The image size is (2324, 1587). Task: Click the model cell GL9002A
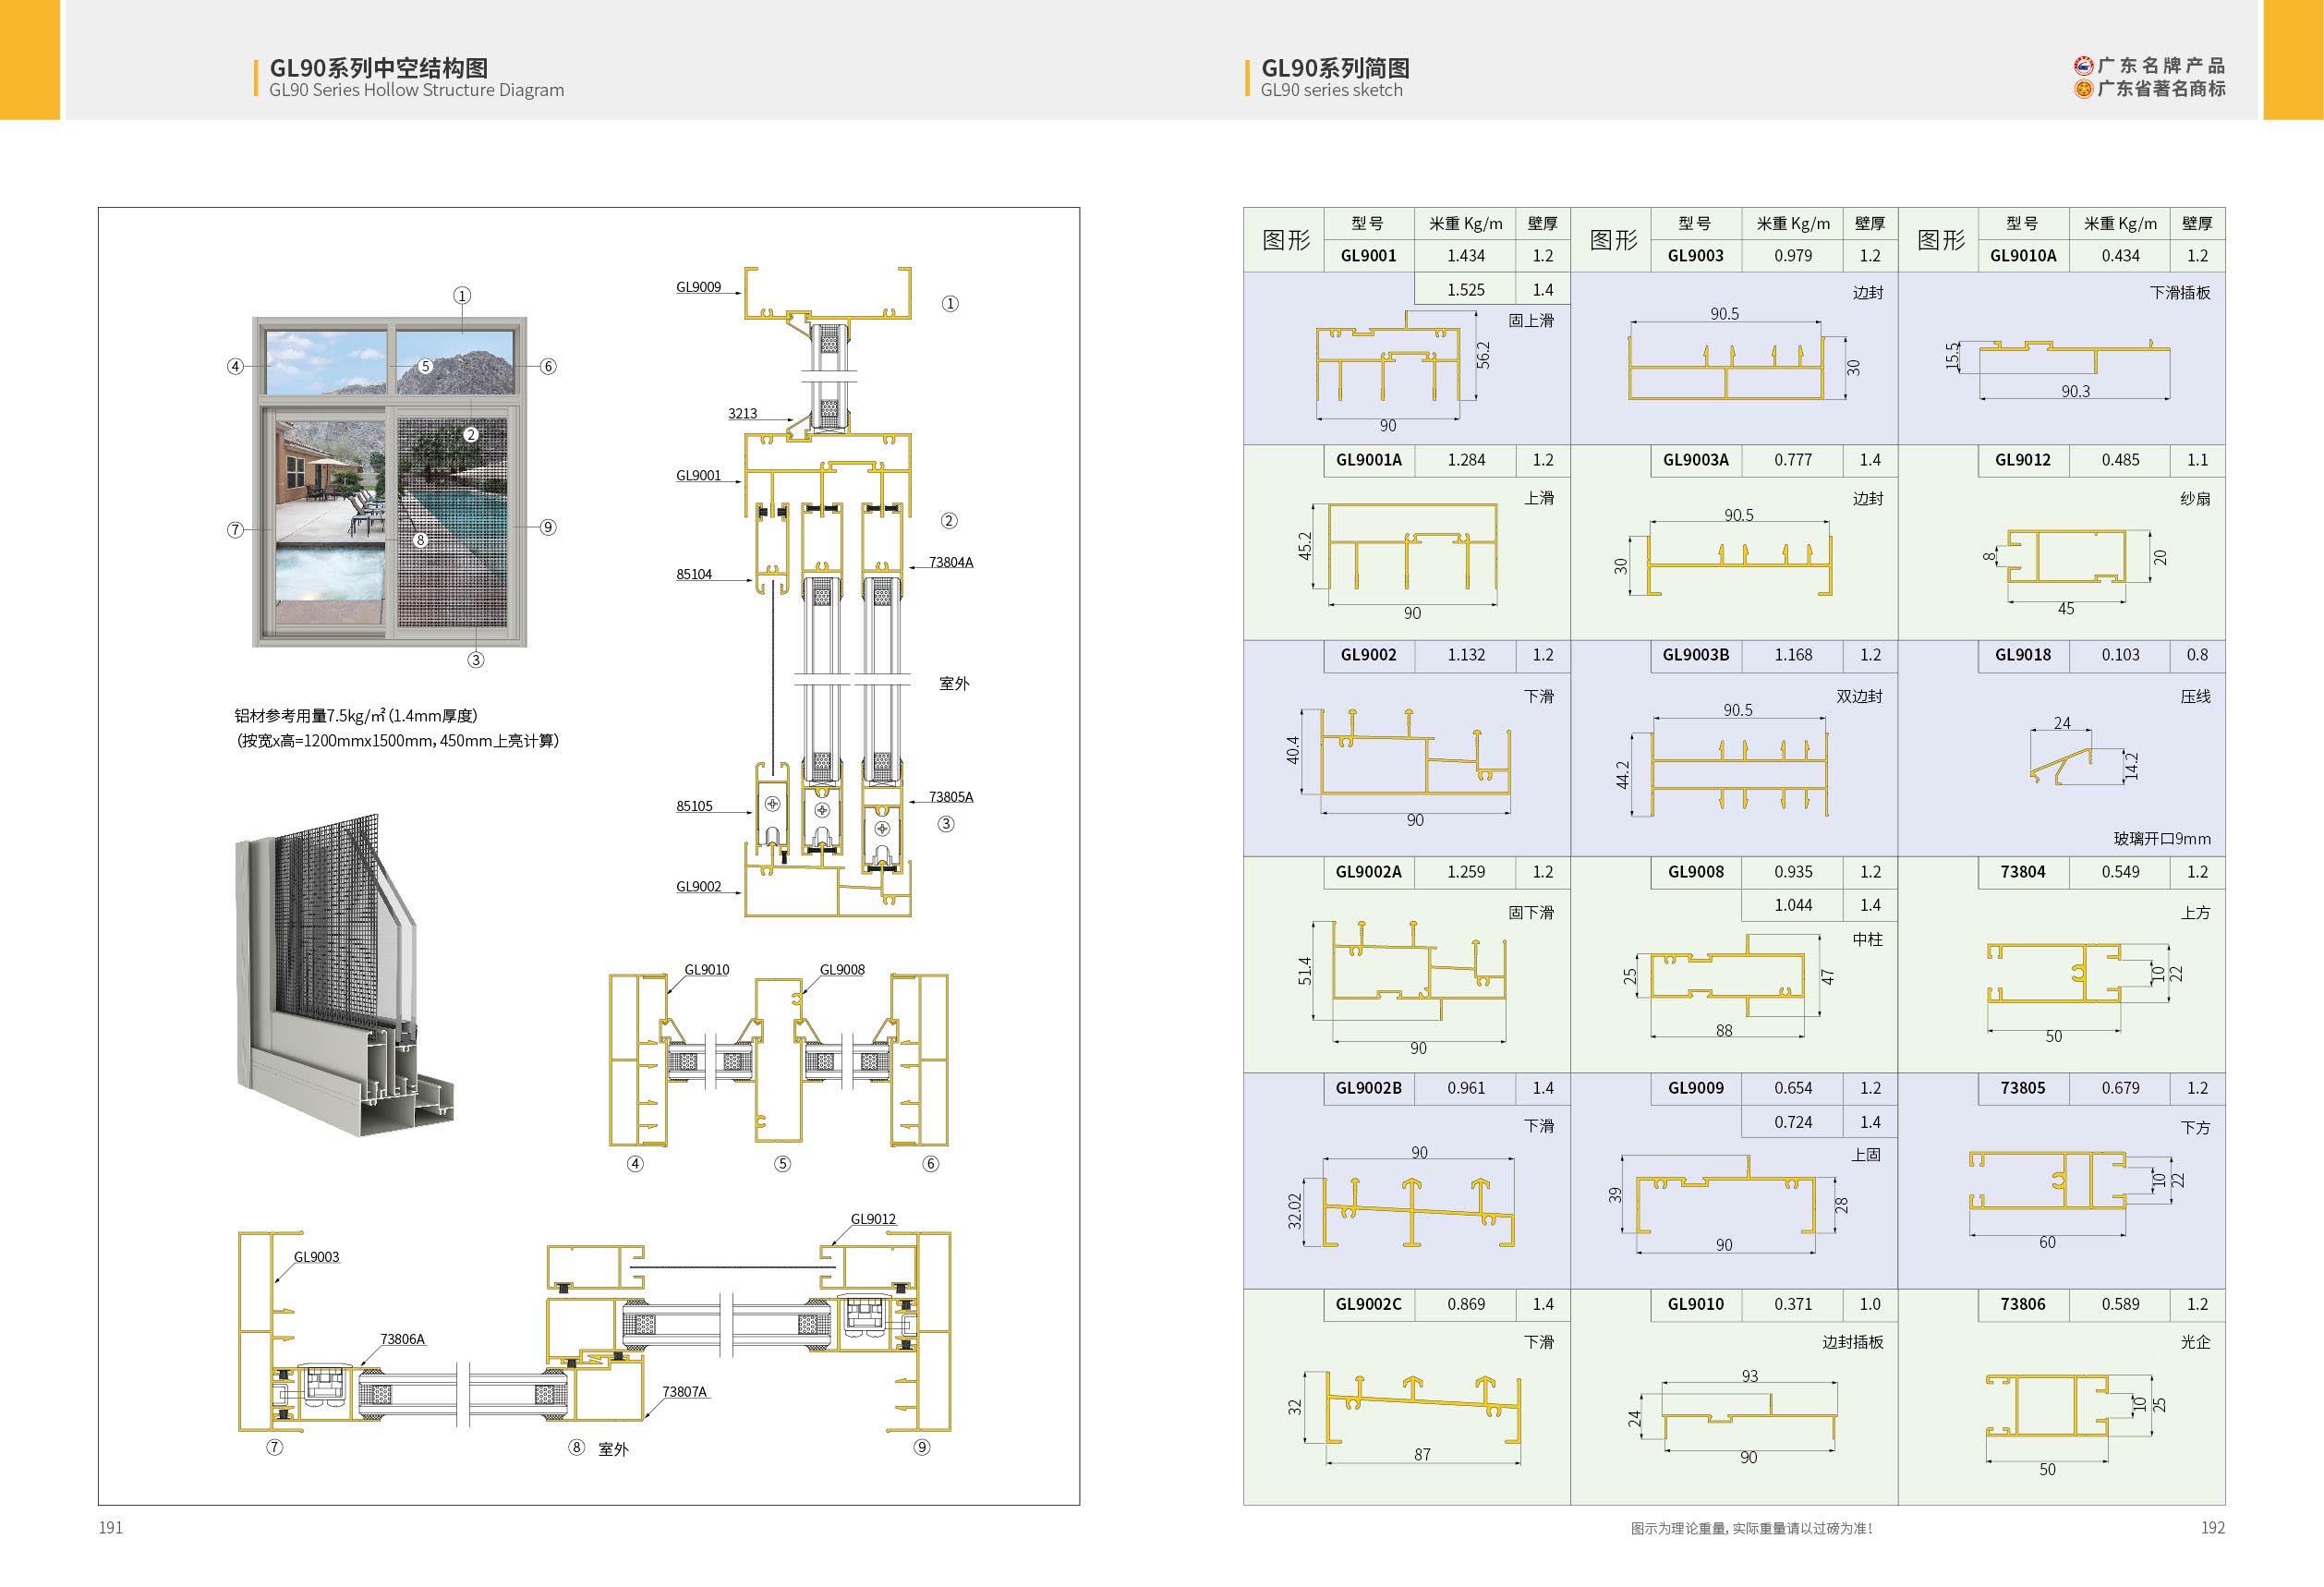1368,872
